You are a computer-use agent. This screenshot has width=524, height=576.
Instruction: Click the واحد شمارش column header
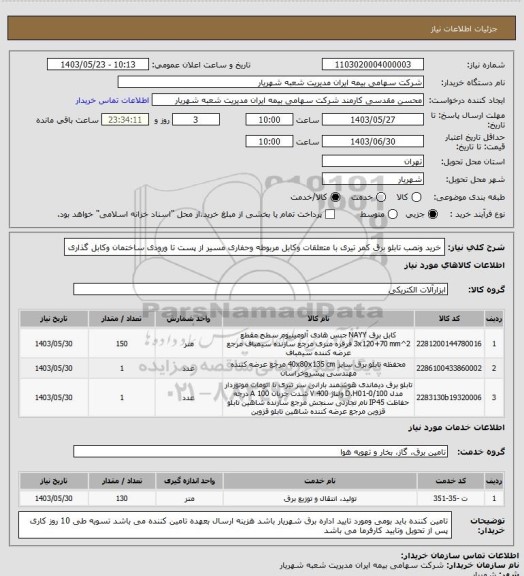pyautogui.click(x=189, y=319)
